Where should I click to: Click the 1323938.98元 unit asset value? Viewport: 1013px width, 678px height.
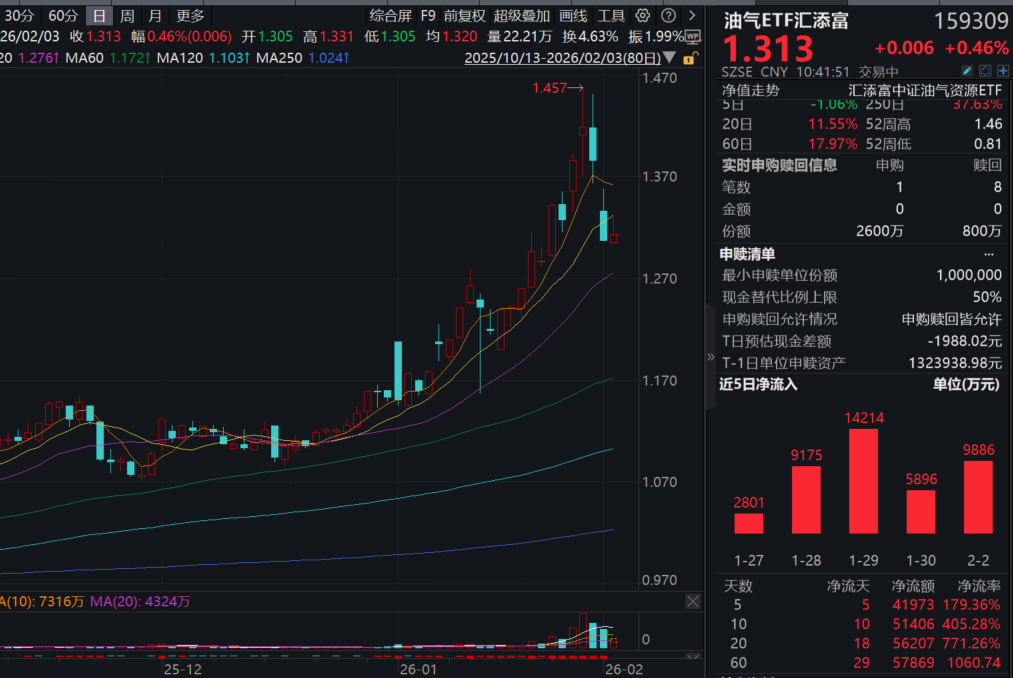coord(956,363)
